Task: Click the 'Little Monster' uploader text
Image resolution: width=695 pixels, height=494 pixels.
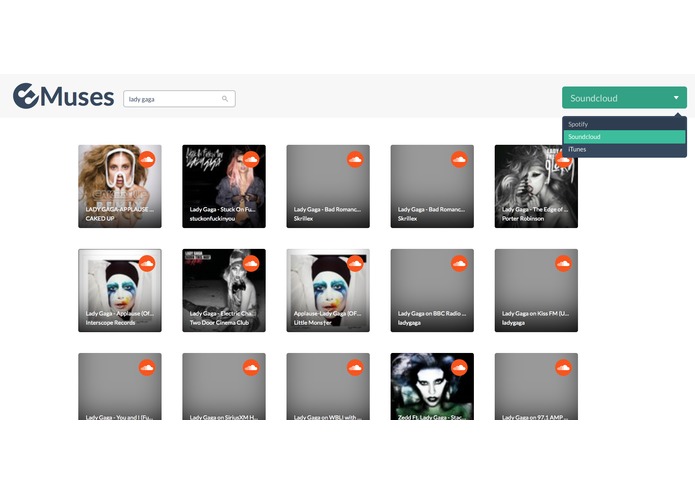Action: pos(312,323)
